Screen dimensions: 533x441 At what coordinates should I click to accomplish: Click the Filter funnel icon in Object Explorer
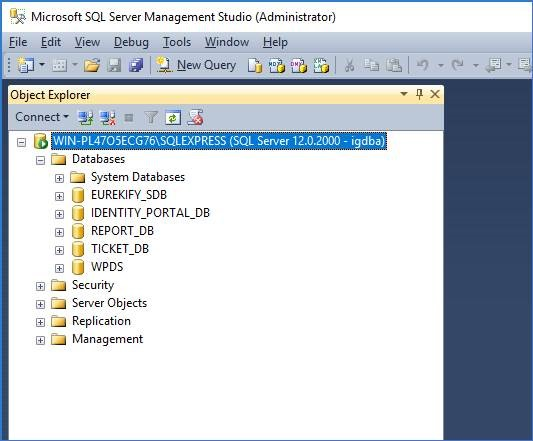point(151,118)
